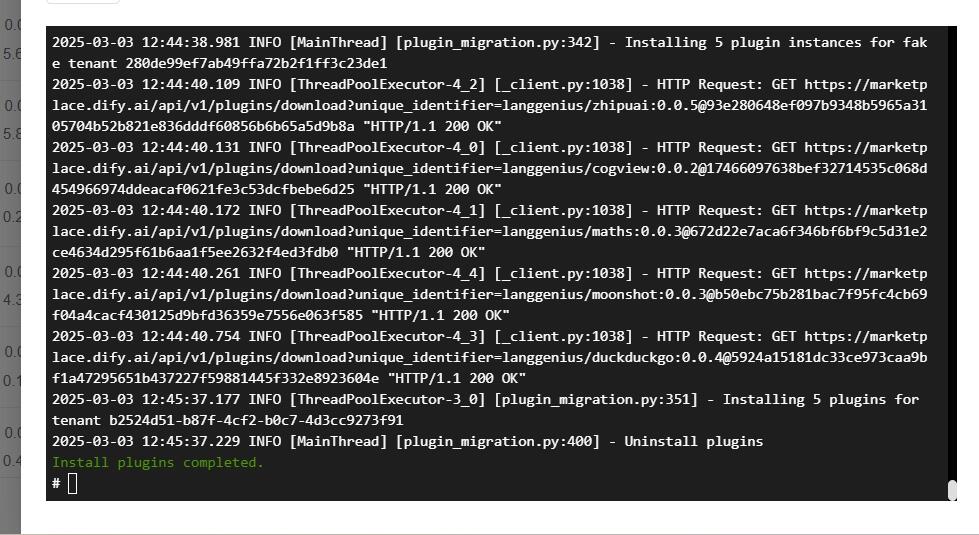Click the [plugin_migration.py:342] source reference

pyautogui.click(x=498, y=42)
